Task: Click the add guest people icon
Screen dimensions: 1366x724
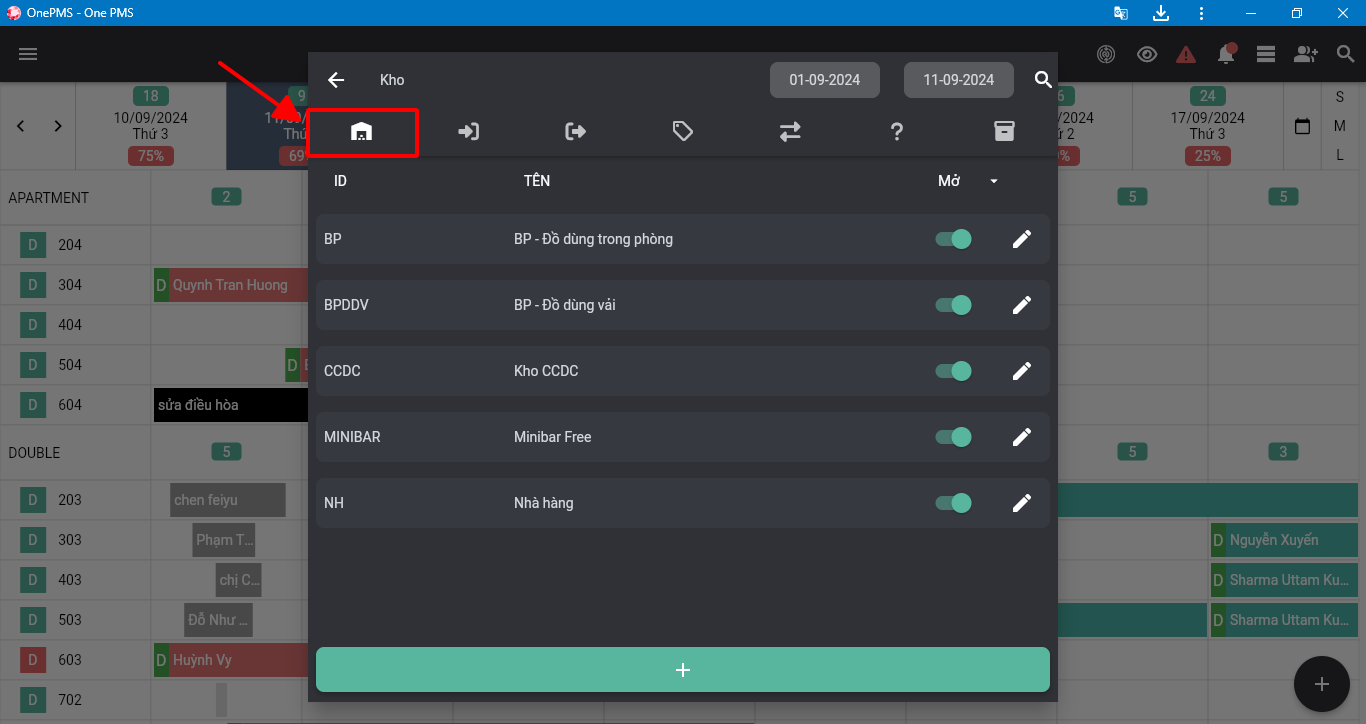Action: coord(1306,54)
